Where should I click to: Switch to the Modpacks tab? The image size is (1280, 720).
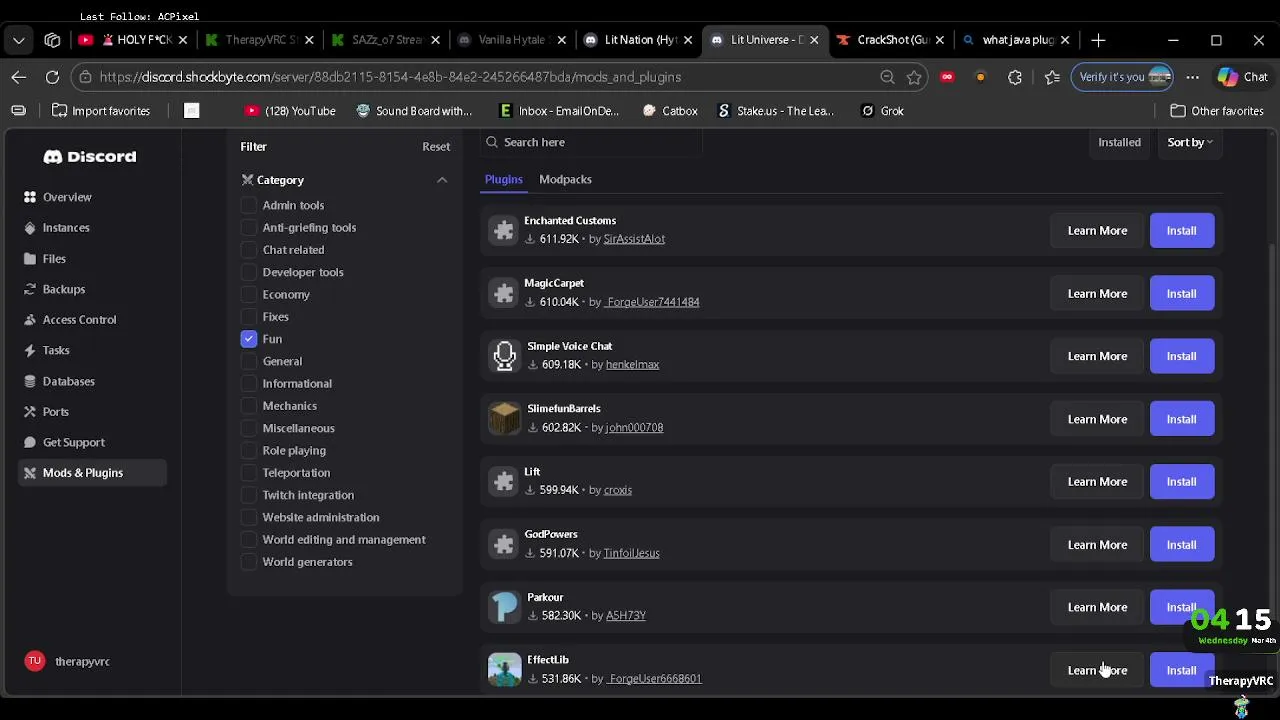pyautogui.click(x=565, y=179)
